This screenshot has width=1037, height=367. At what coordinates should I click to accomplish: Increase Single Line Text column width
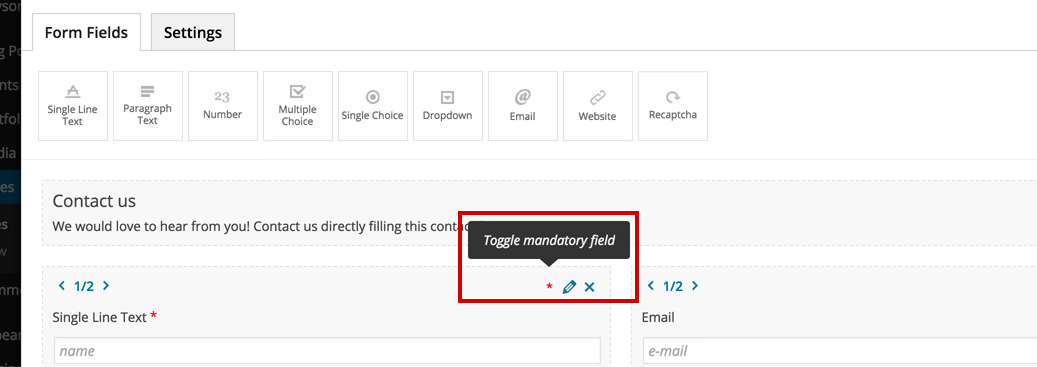pyautogui.click(x=106, y=286)
